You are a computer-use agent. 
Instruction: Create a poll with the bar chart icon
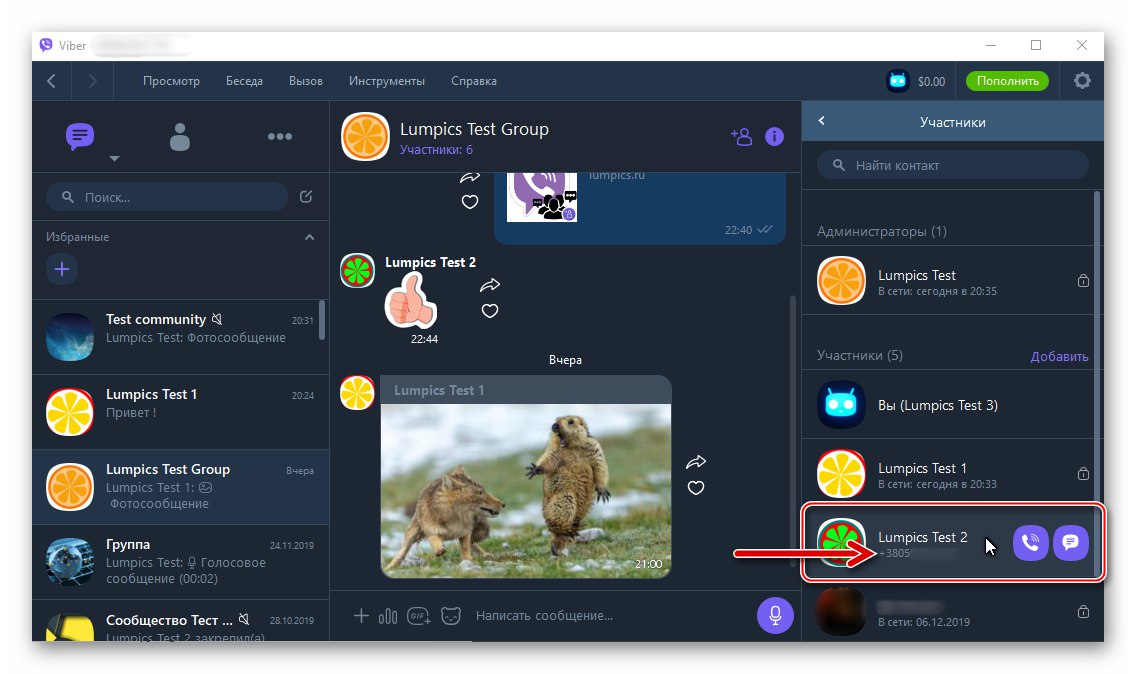(388, 616)
